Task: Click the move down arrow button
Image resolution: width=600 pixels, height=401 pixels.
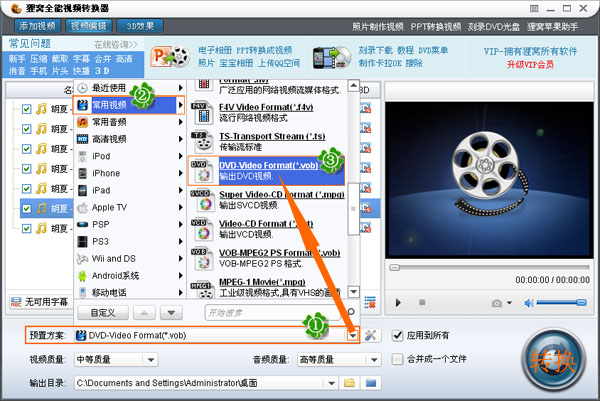Action: pos(171,313)
